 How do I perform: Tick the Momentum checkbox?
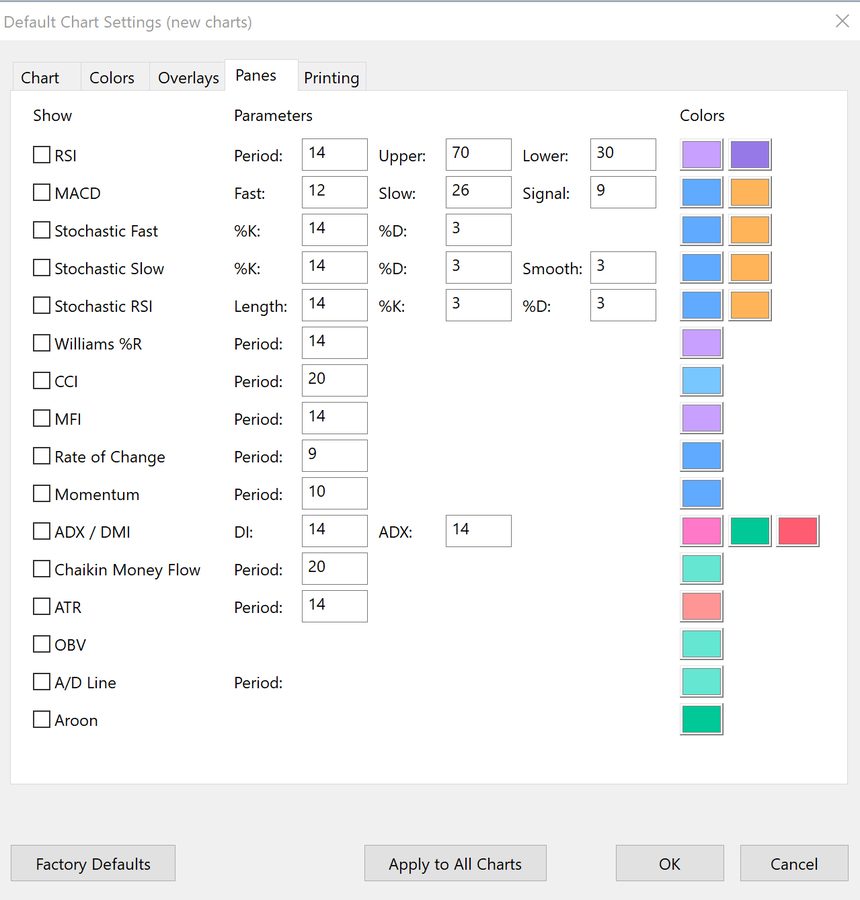pos(41,494)
